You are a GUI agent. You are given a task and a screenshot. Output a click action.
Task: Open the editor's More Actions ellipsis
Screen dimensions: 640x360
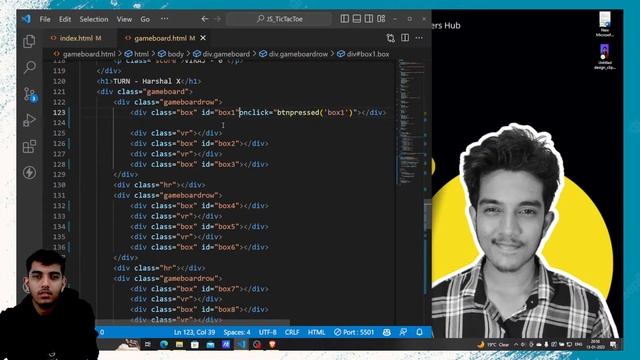click(419, 38)
